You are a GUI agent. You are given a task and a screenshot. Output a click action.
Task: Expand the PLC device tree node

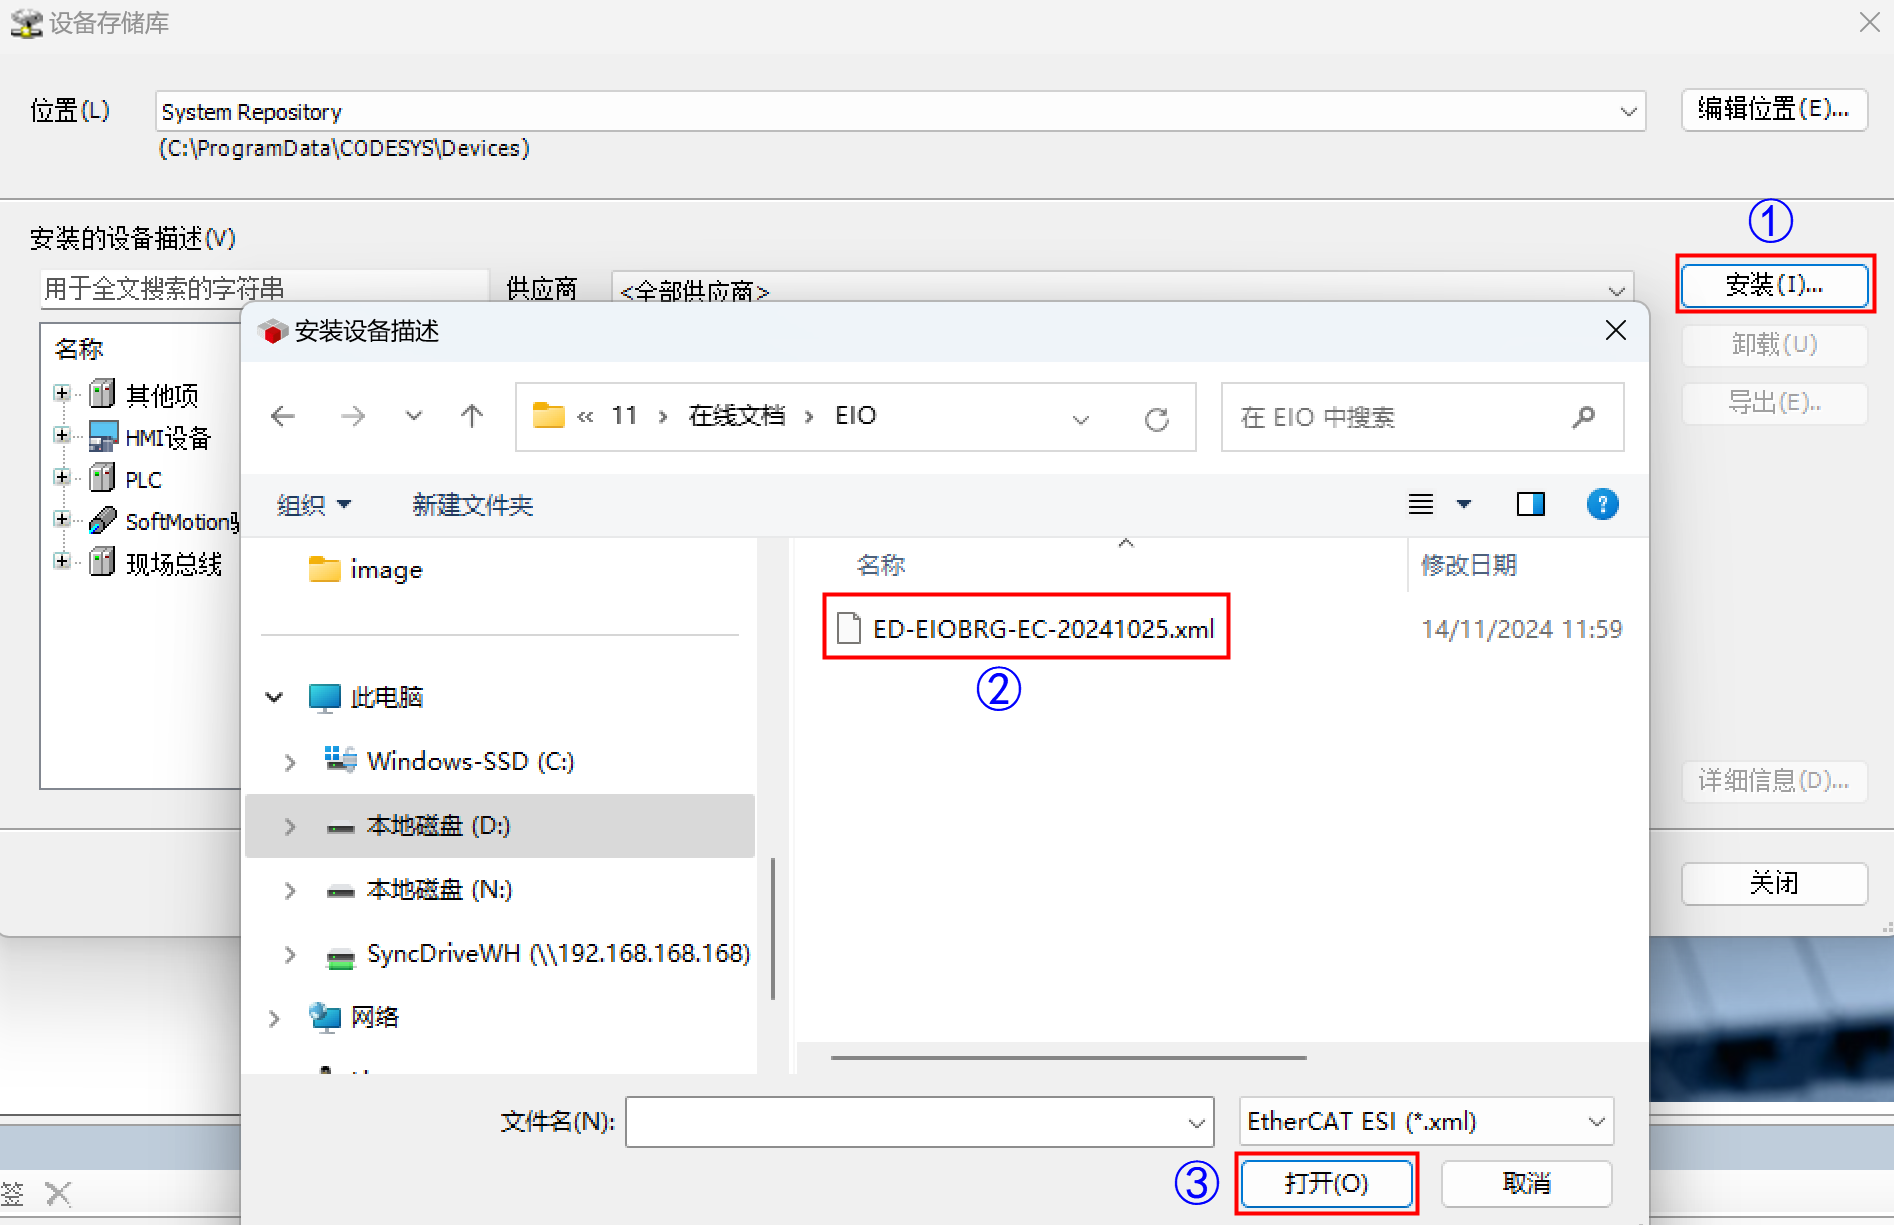coord(62,478)
